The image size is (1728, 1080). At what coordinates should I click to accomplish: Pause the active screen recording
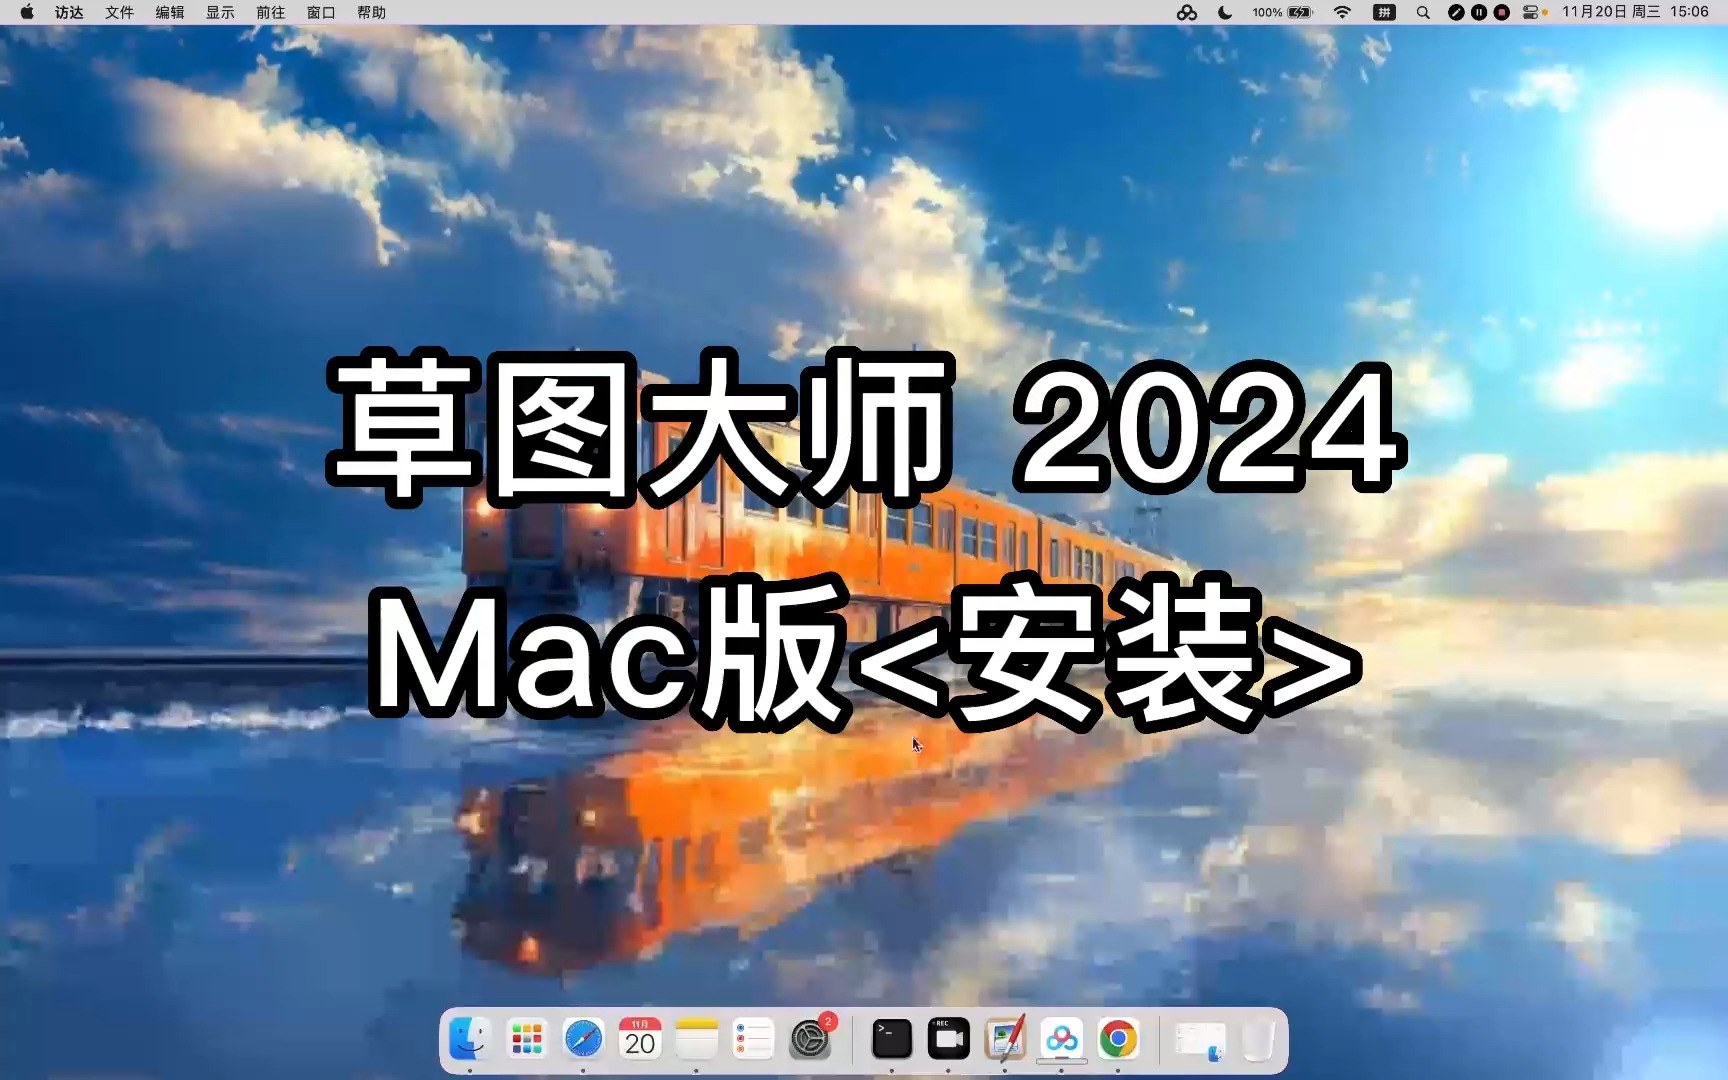point(1478,12)
